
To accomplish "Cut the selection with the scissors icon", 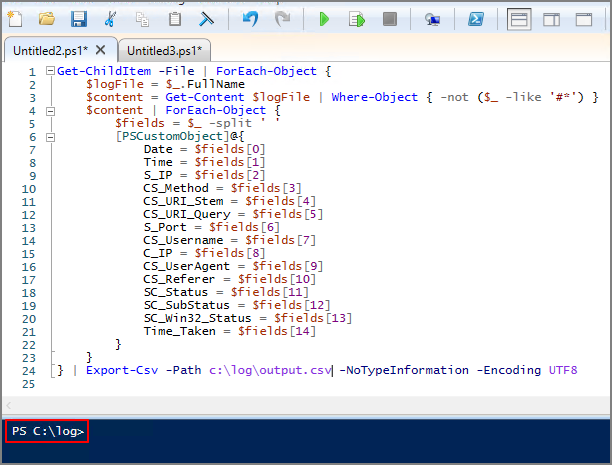I will tap(110, 19).
